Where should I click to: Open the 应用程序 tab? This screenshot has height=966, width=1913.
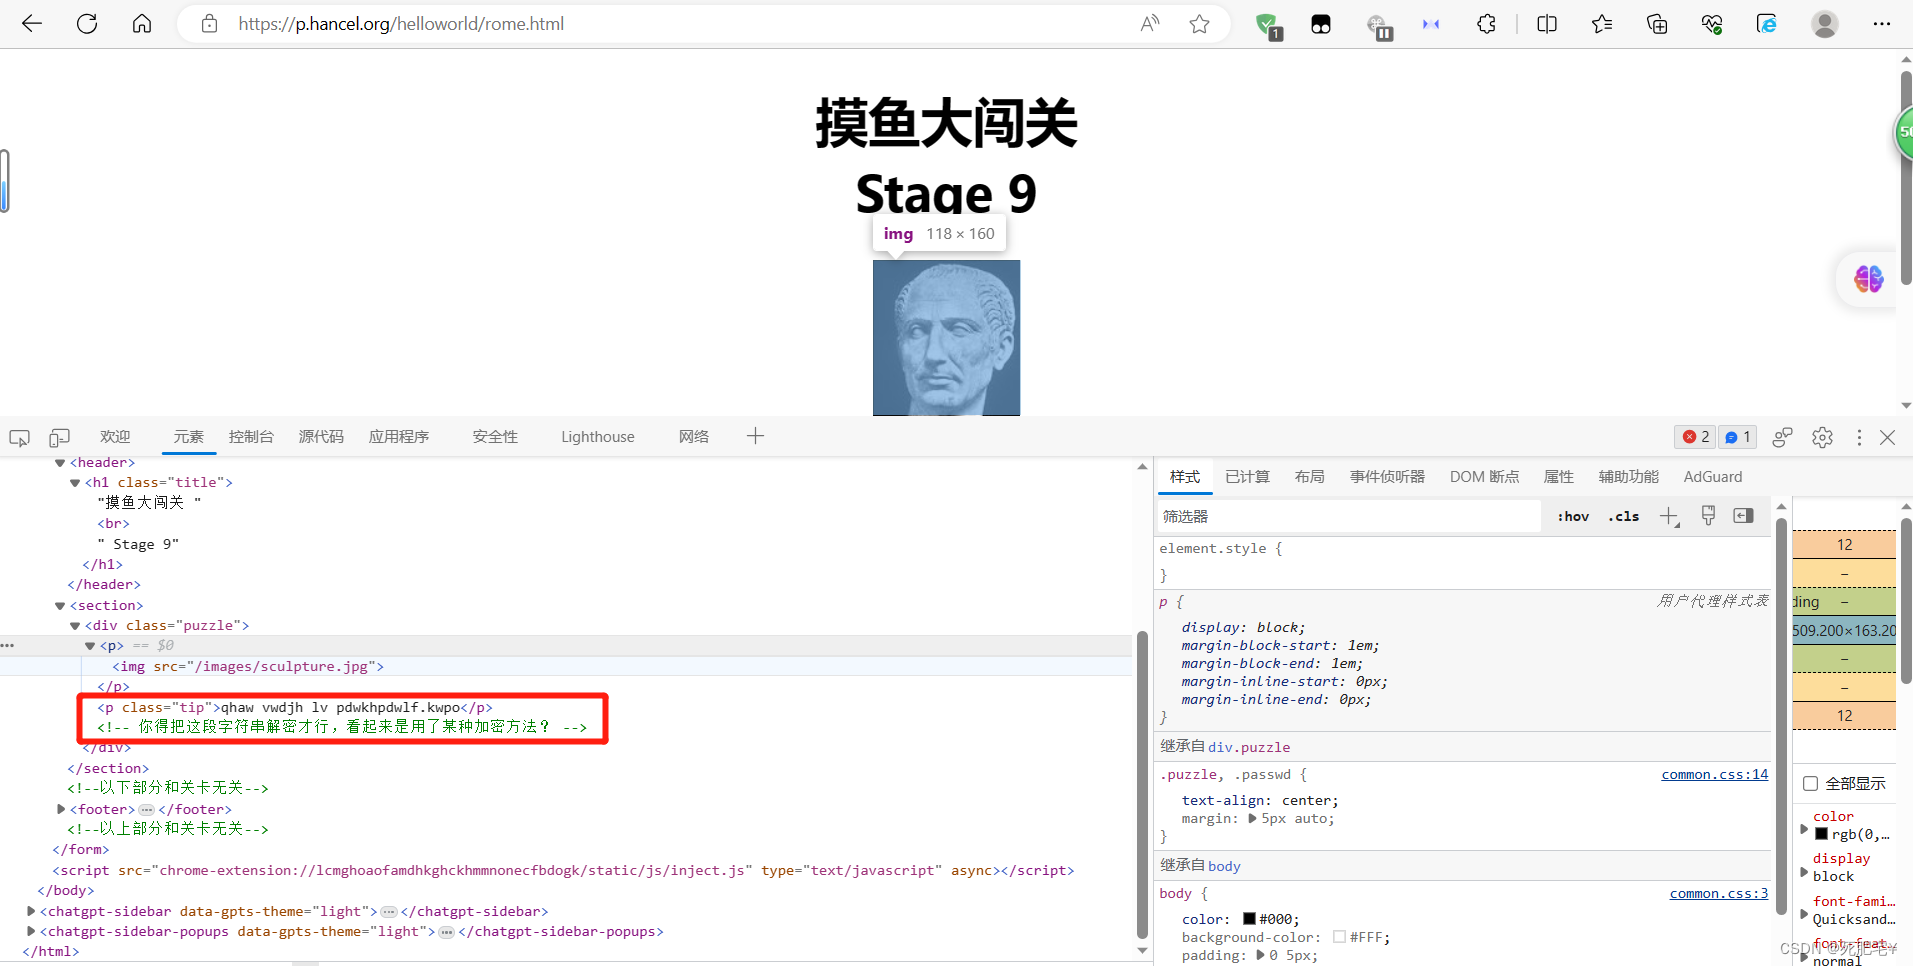coord(399,437)
